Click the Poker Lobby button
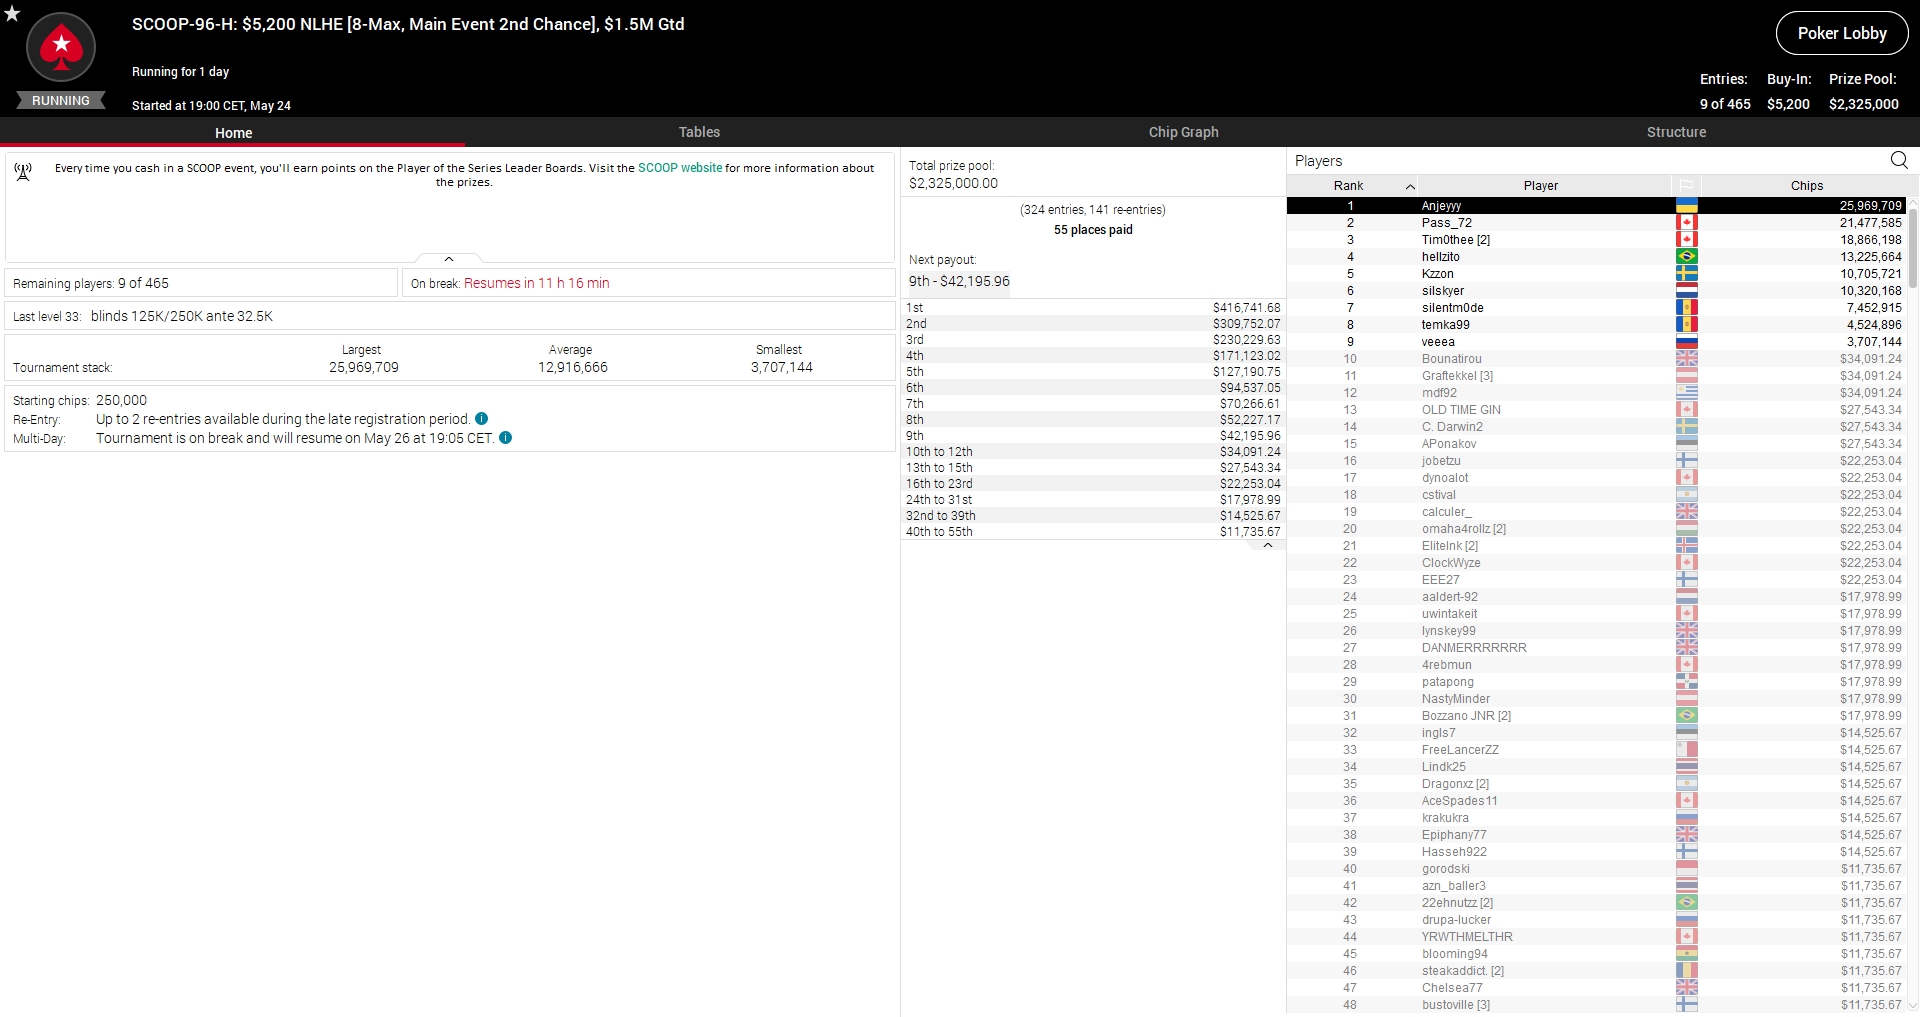 tap(1842, 33)
